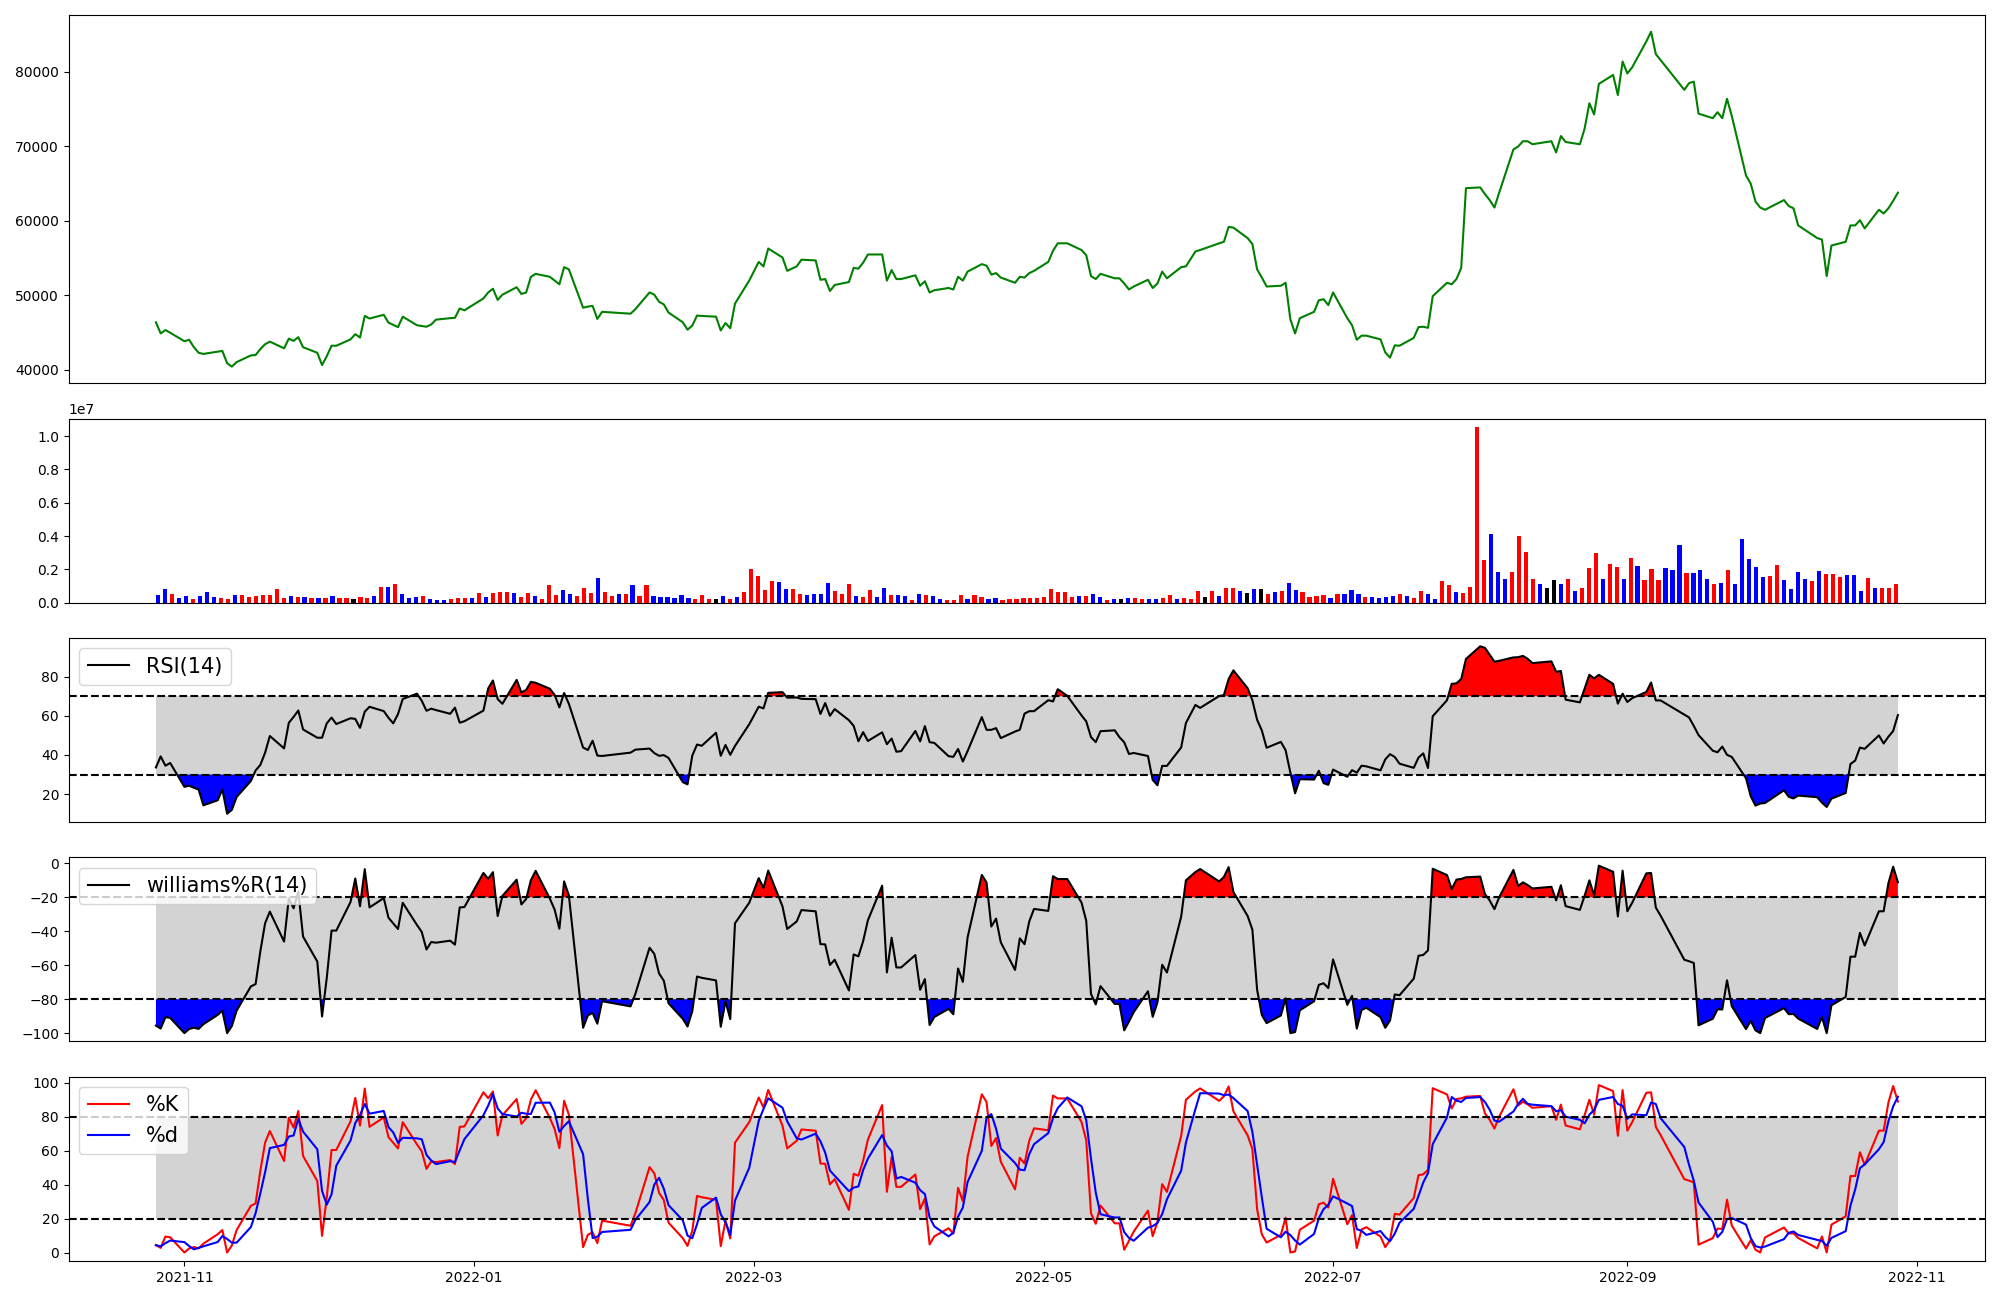This screenshot has width=2000, height=1300.
Task: Click the −40 Williams %R axis tick
Action: click(45, 932)
